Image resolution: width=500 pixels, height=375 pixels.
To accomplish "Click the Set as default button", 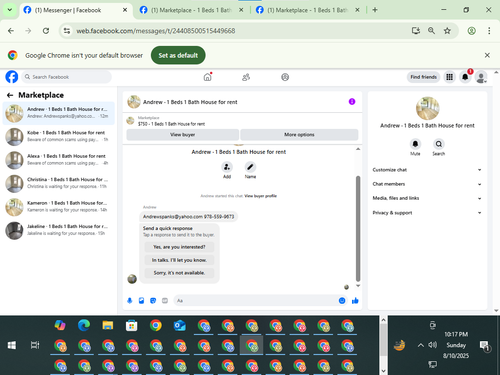I will coord(178,55).
